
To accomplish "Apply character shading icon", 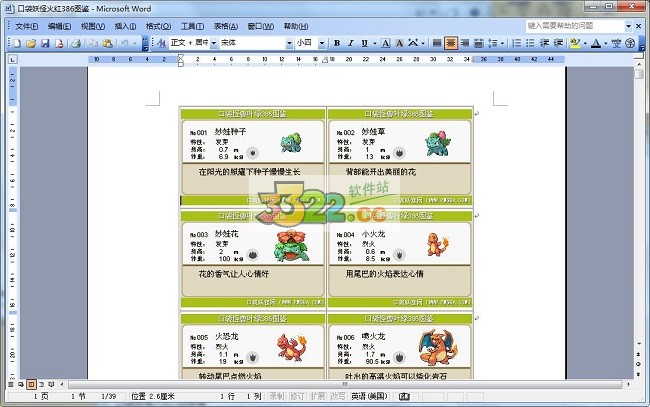I will click(x=399, y=43).
